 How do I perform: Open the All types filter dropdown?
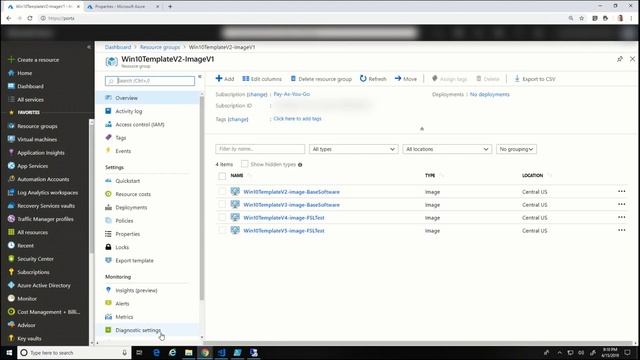(x=353, y=149)
